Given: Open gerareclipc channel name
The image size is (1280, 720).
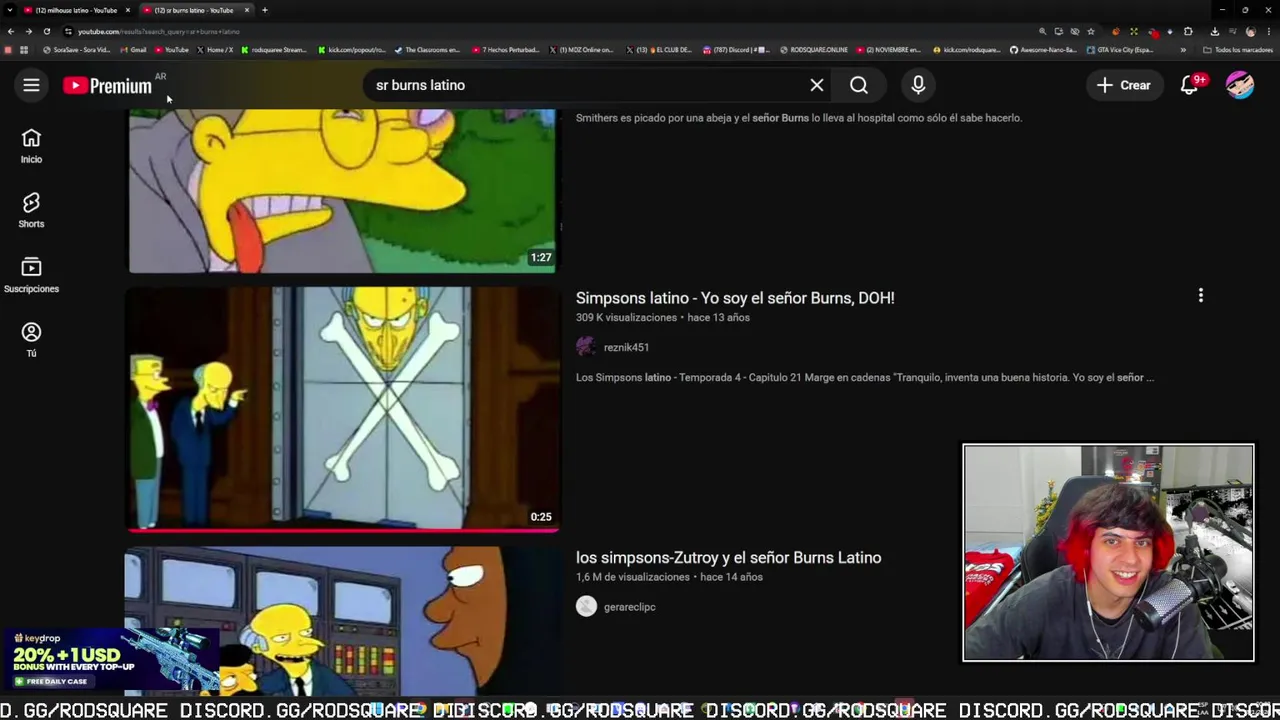Looking at the screenshot, I should [629, 607].
